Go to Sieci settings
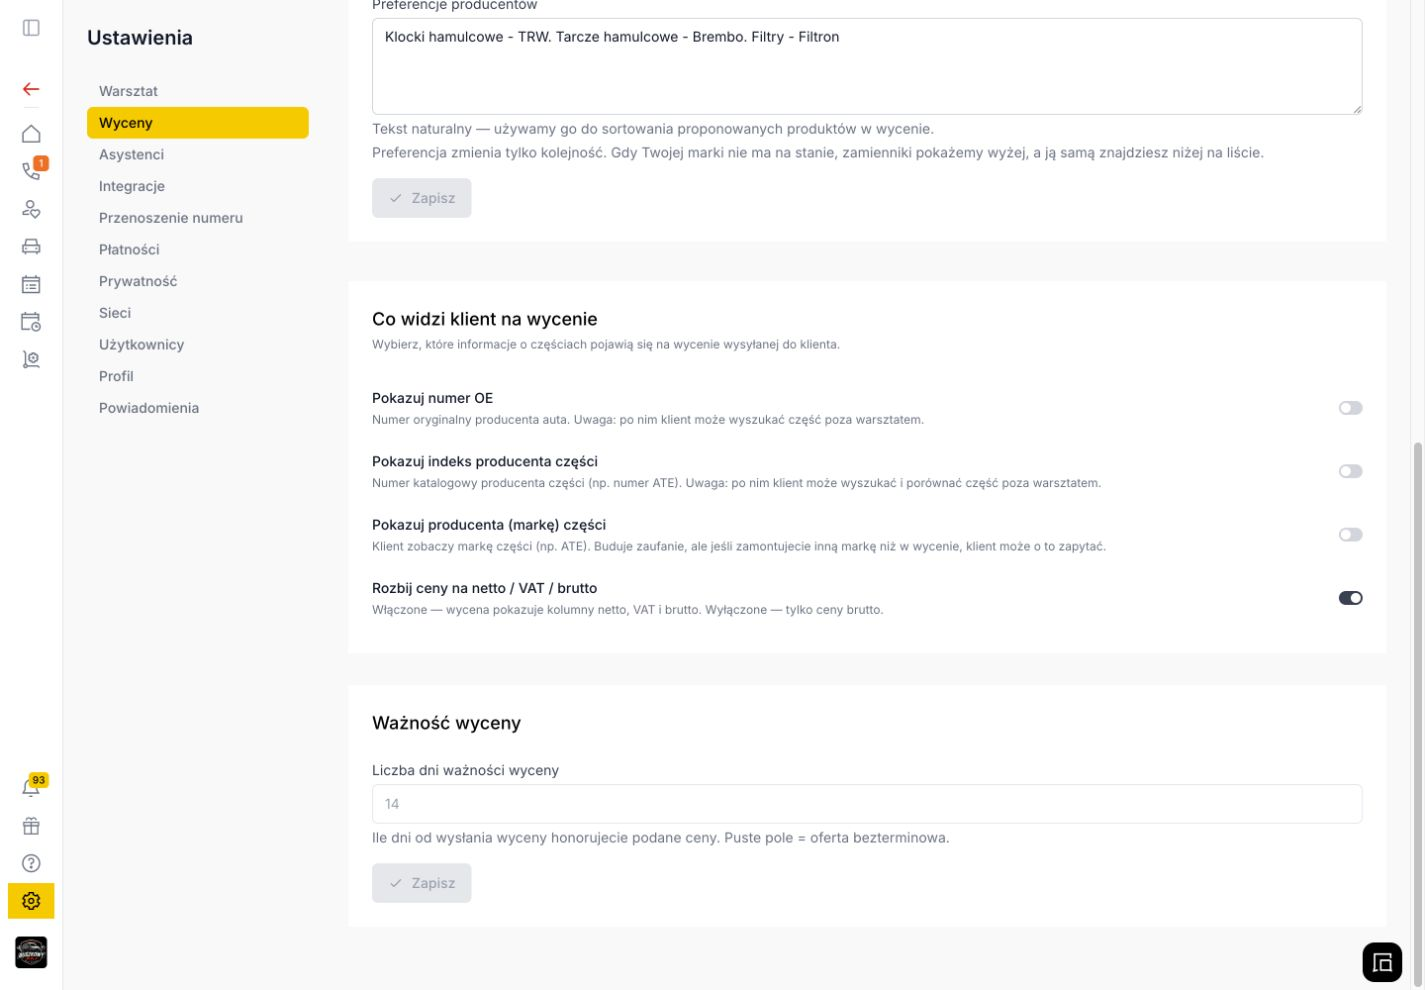This screenshot has width=1425, height=990. [x=198, y=313]
